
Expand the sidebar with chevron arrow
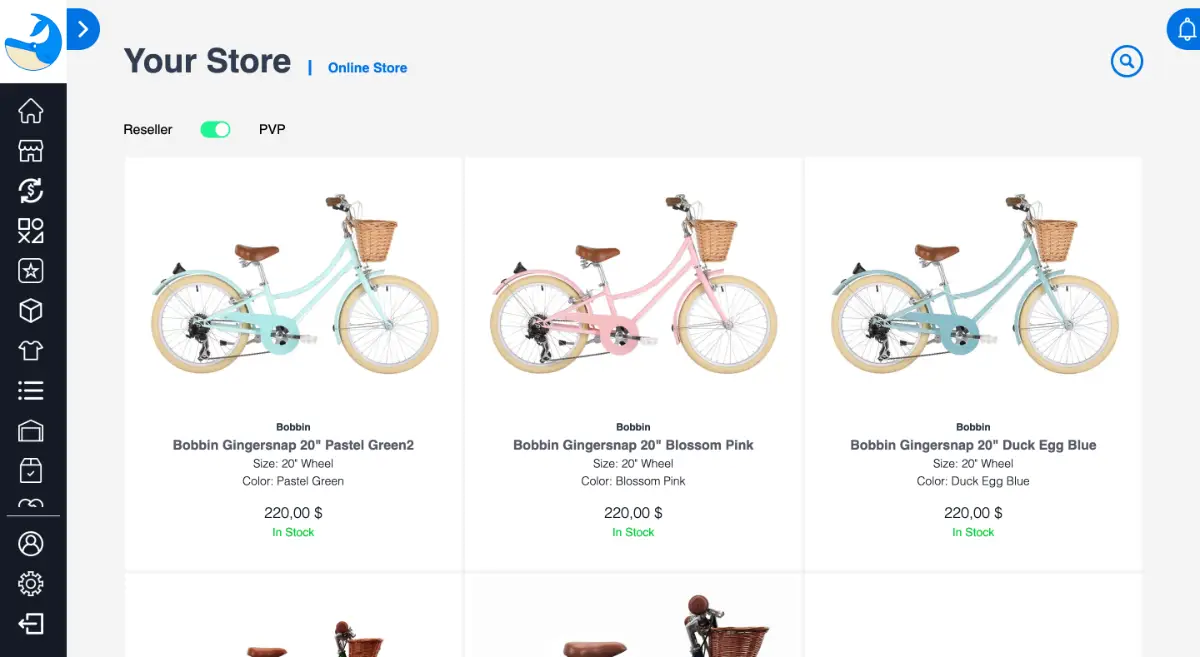83,30
